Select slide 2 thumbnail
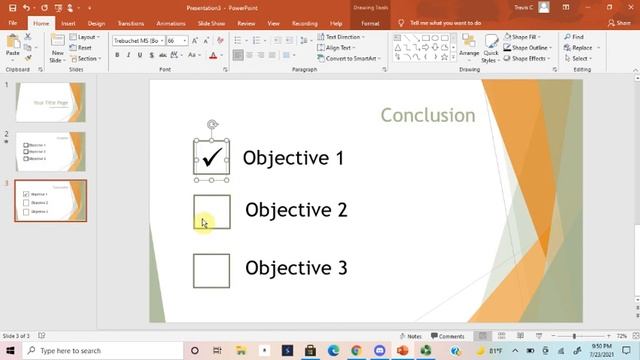 tap(51, 151)
